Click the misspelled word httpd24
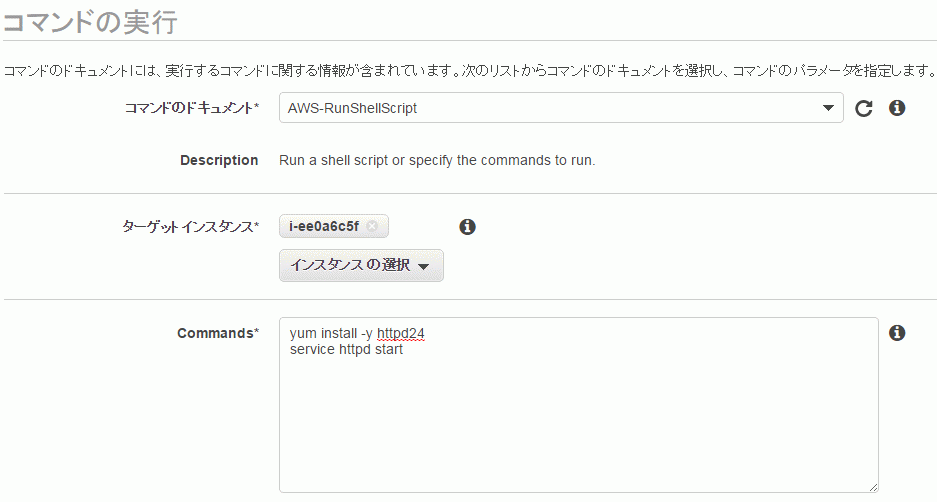937x502 pixels. pyautogui.click(x=400, y=333)
